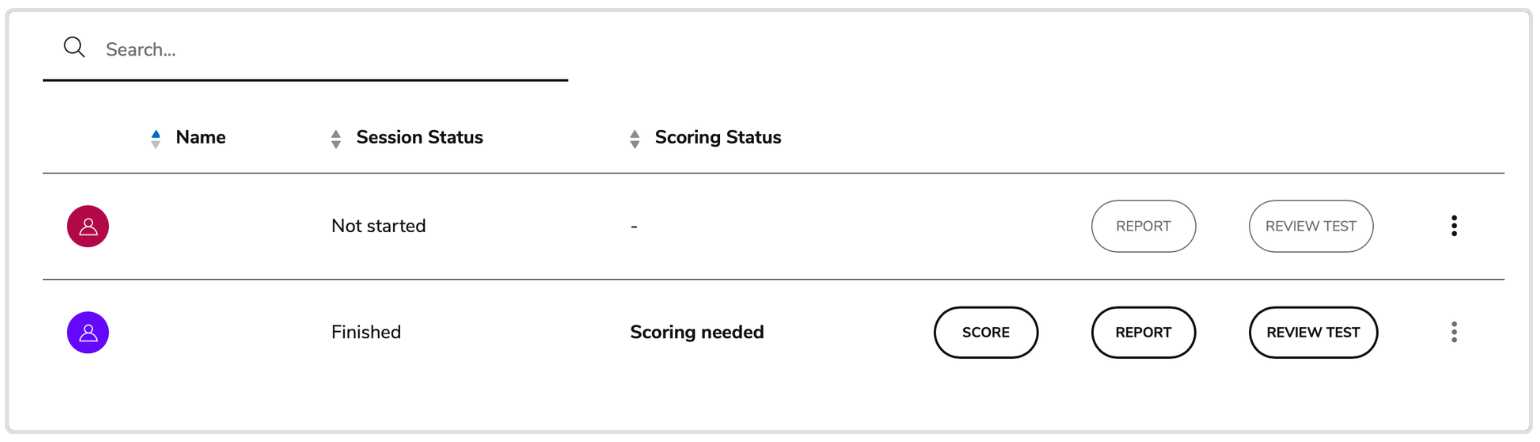Sort by the Scoring Status header
Screen dimensions: 1540x442
[x=718, y=138]
